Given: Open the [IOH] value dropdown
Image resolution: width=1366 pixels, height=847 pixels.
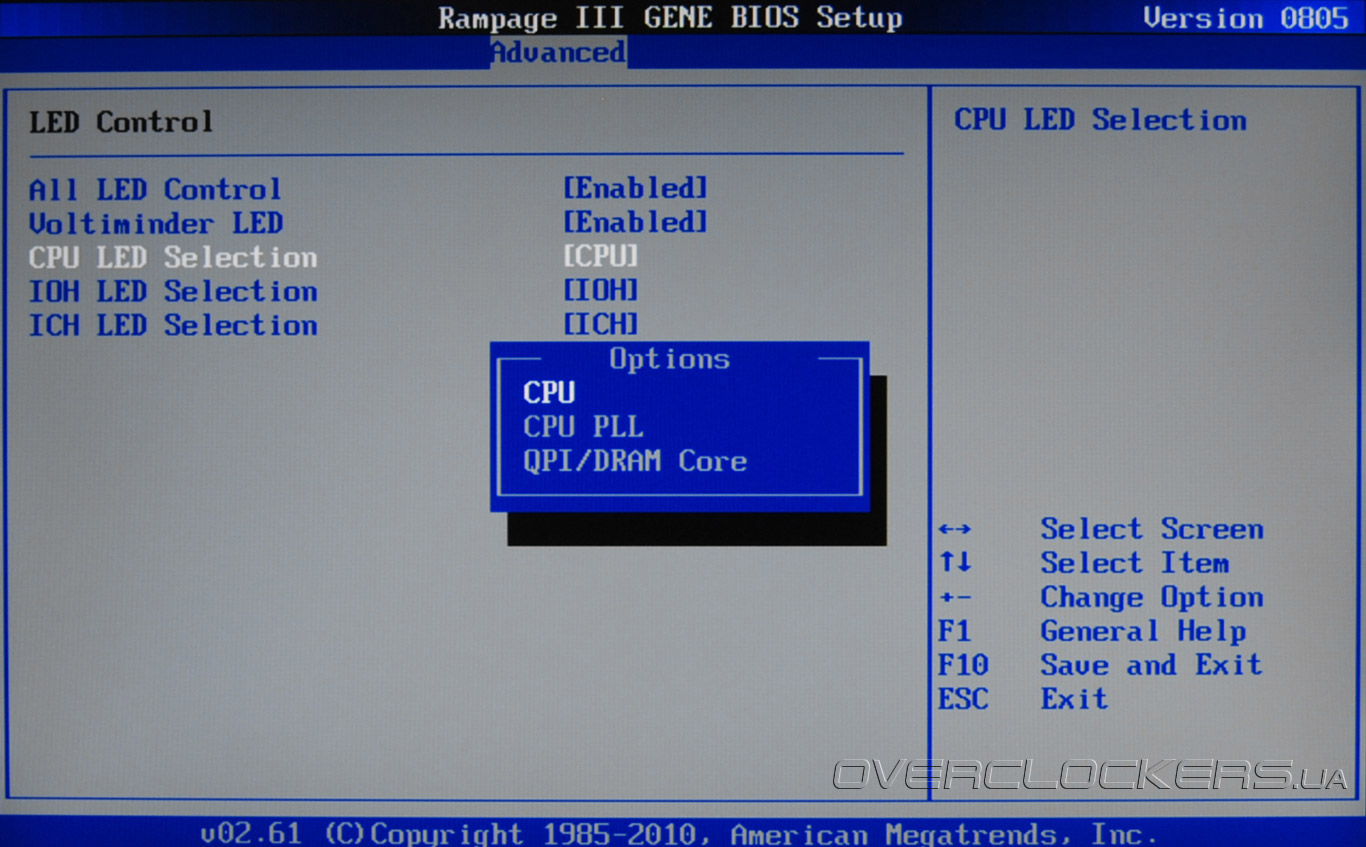Looking at the screenshot, I should click(600, 291).
